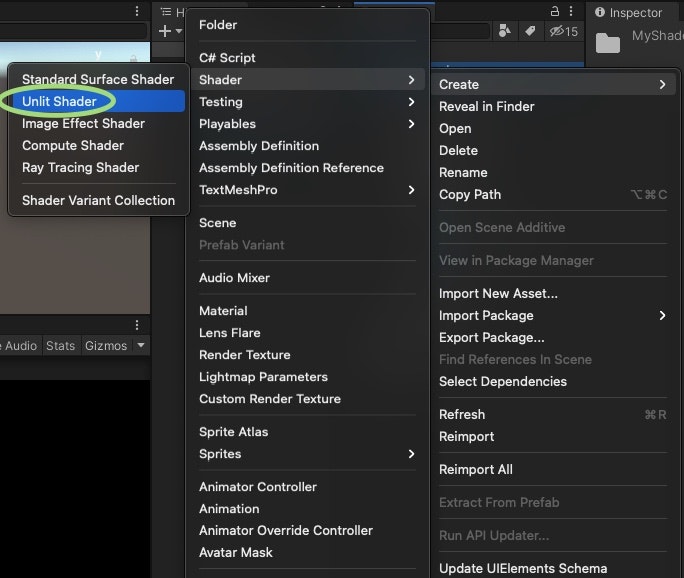Expand the Shader submenu
The height and width of the screenshot is (578, 684).
tap(308, 80)
